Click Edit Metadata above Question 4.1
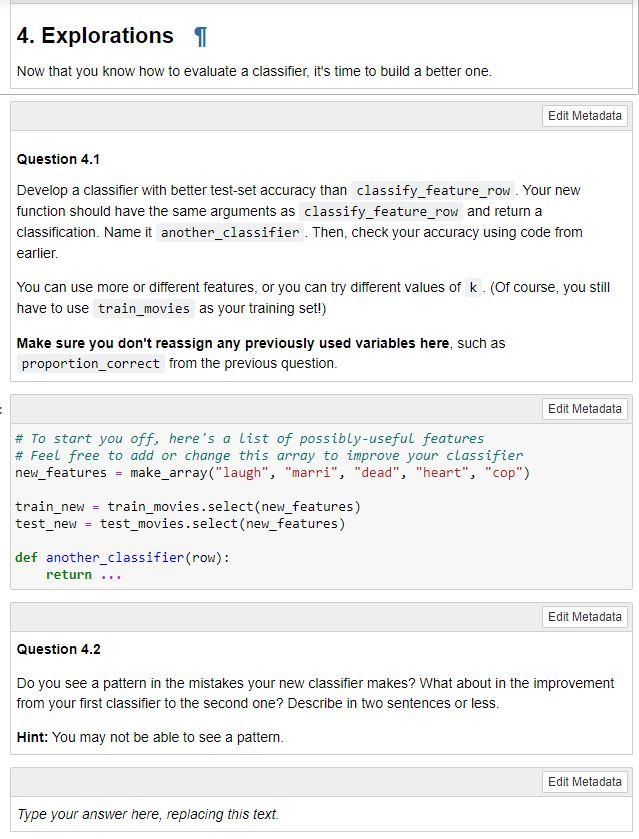 click(x=584, y=116)
